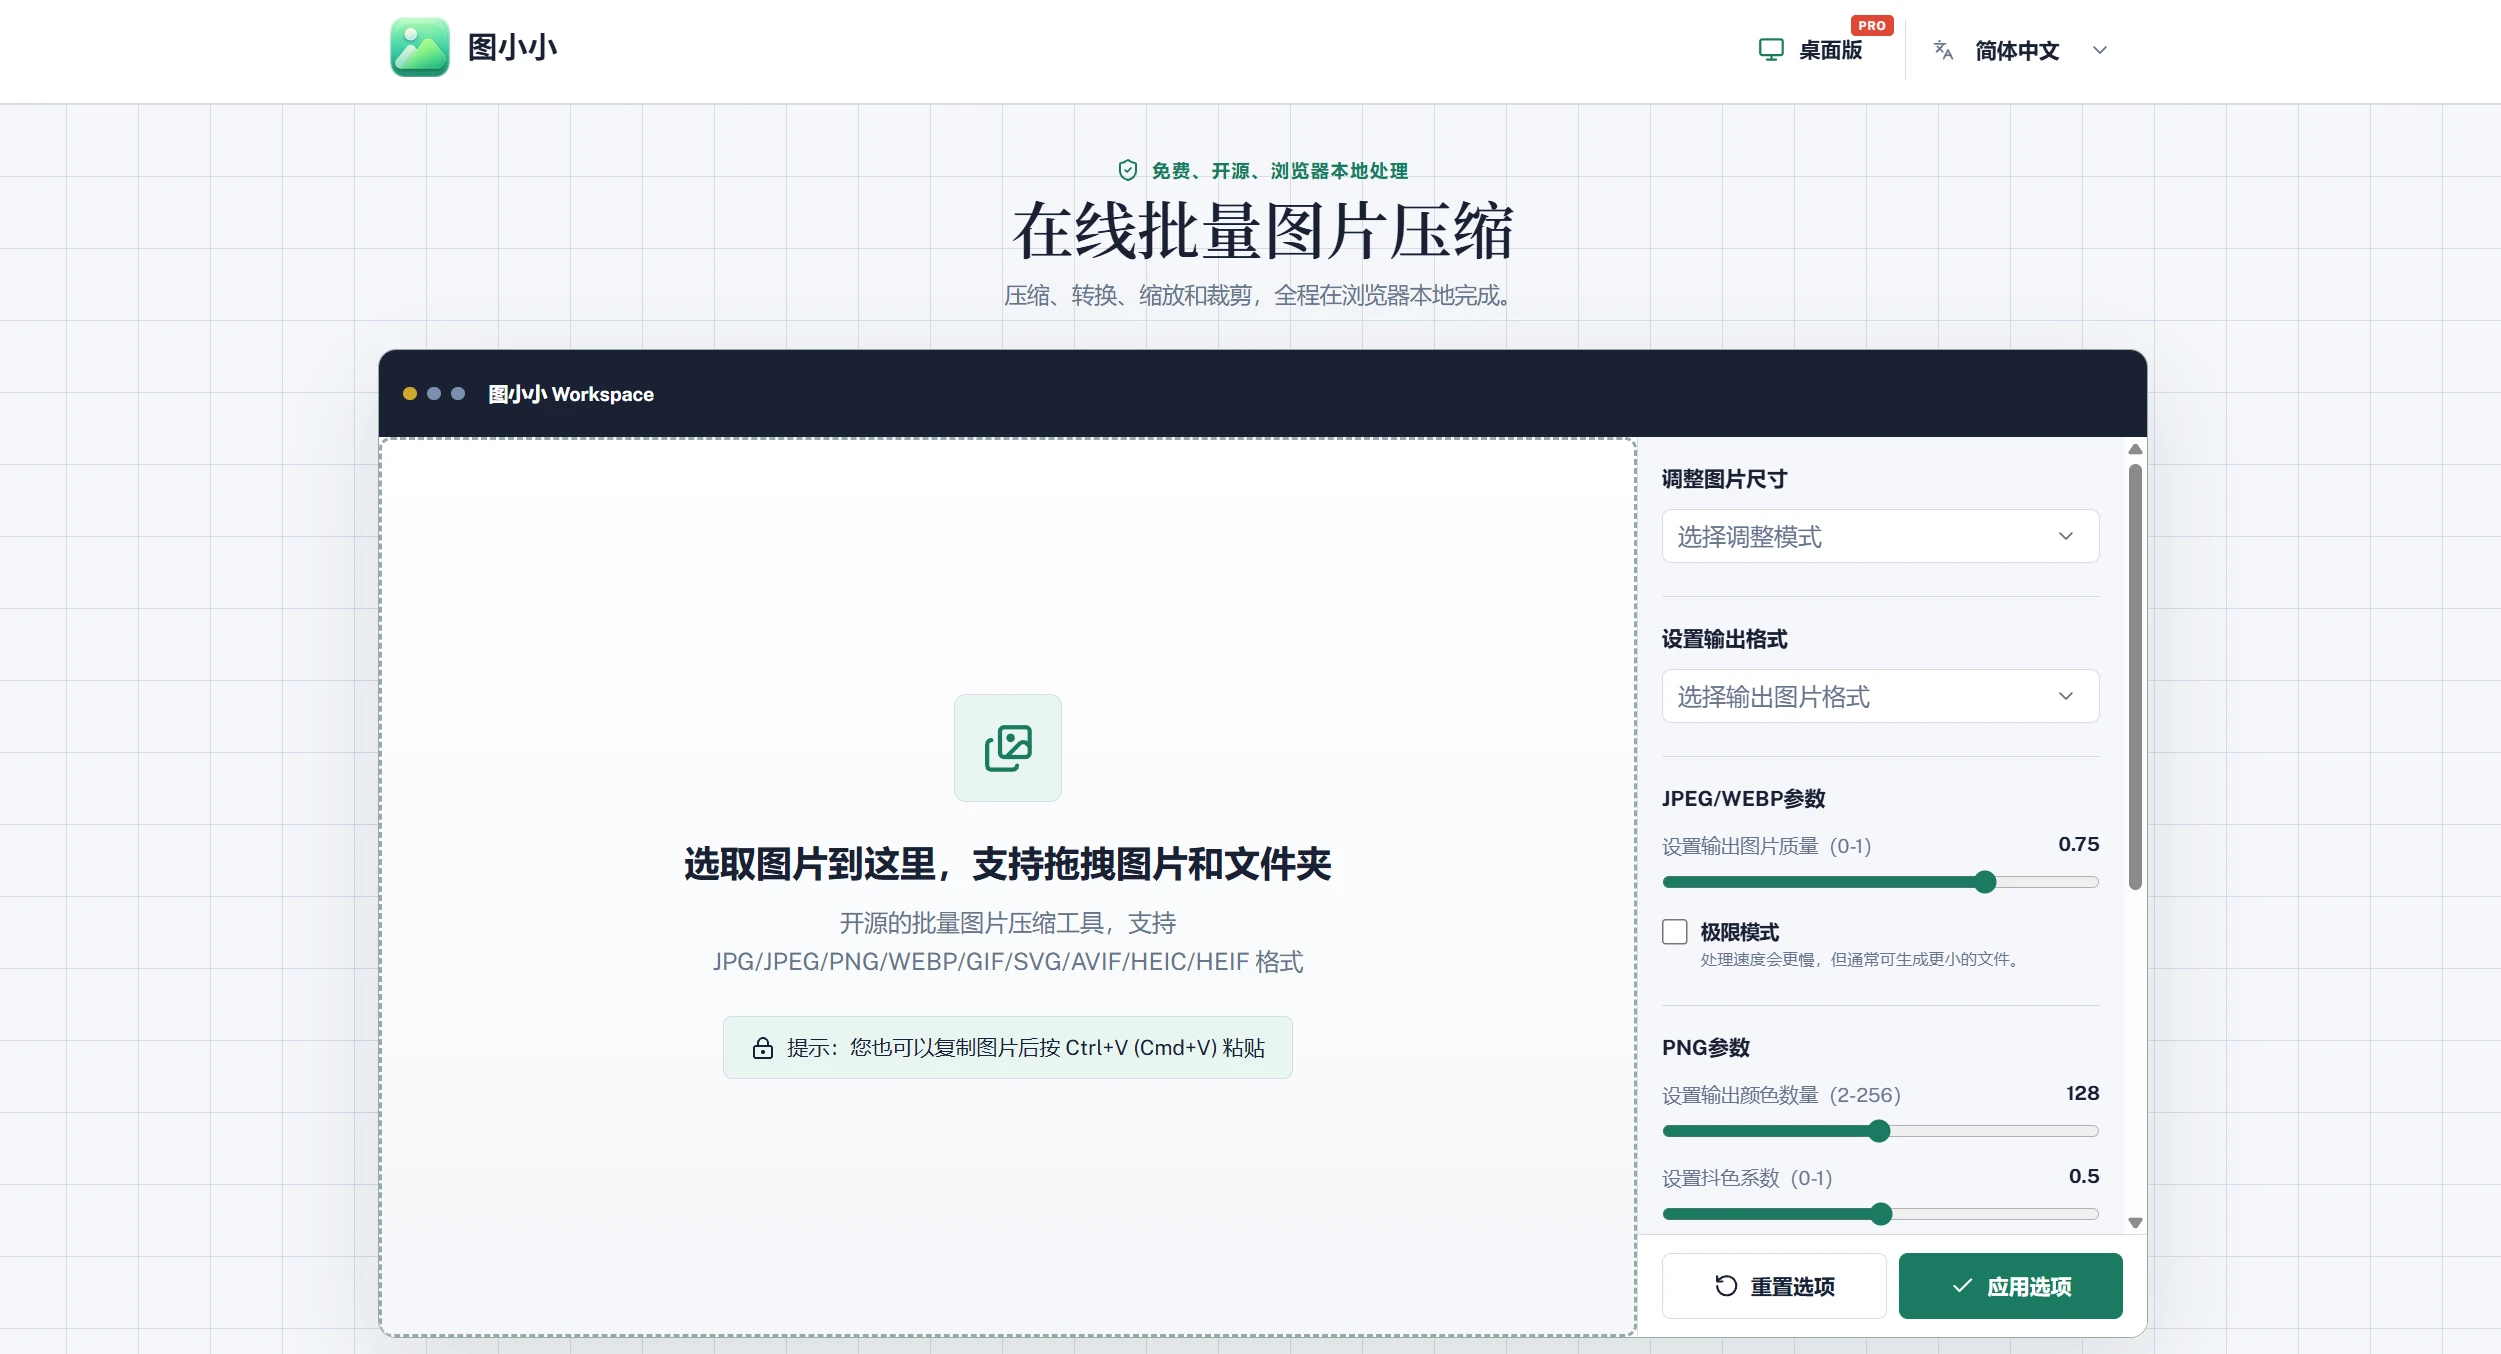
Task: Click the 应用选项 button
Action: tap(2010, 1286)
